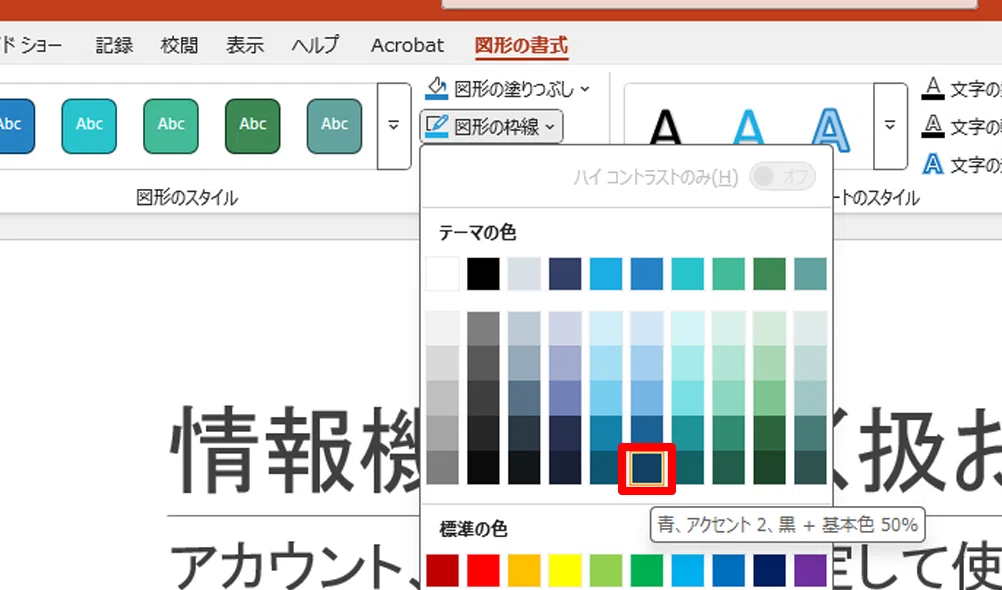Screen dimensions: 1002x590
Task: Apply the cyan Abc shape style
Action: 89,126
